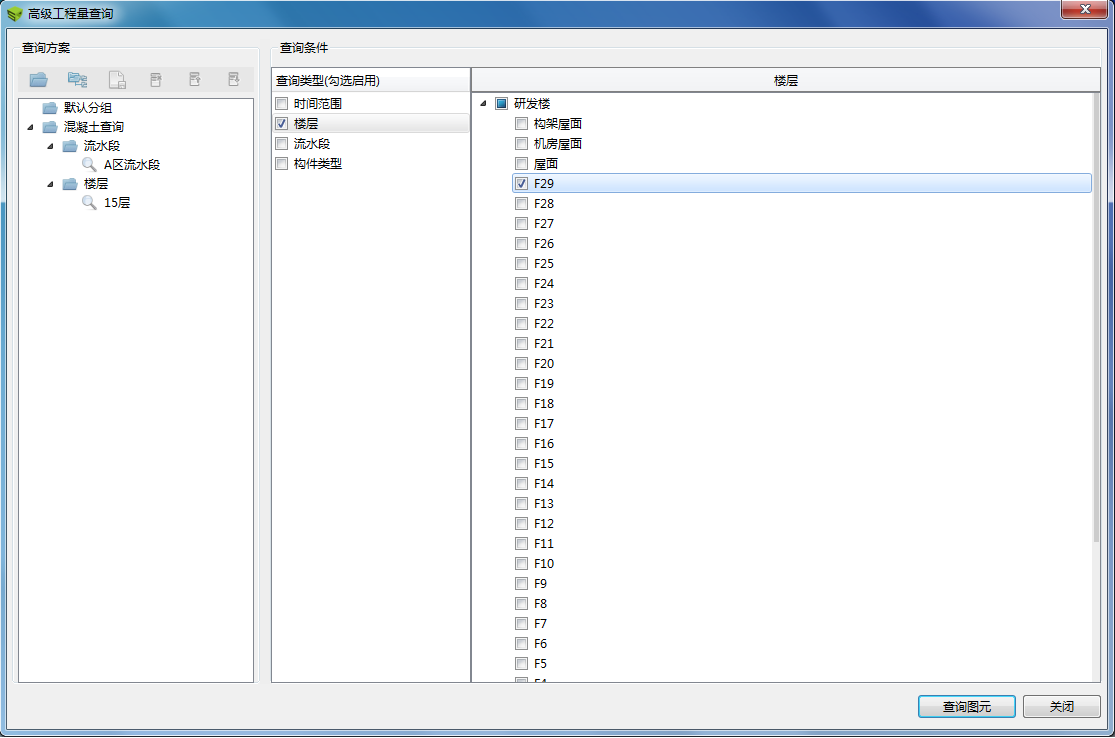Click the 楼层 folder icon in scheme tree
1115x738 pixels.
[70, 184]
